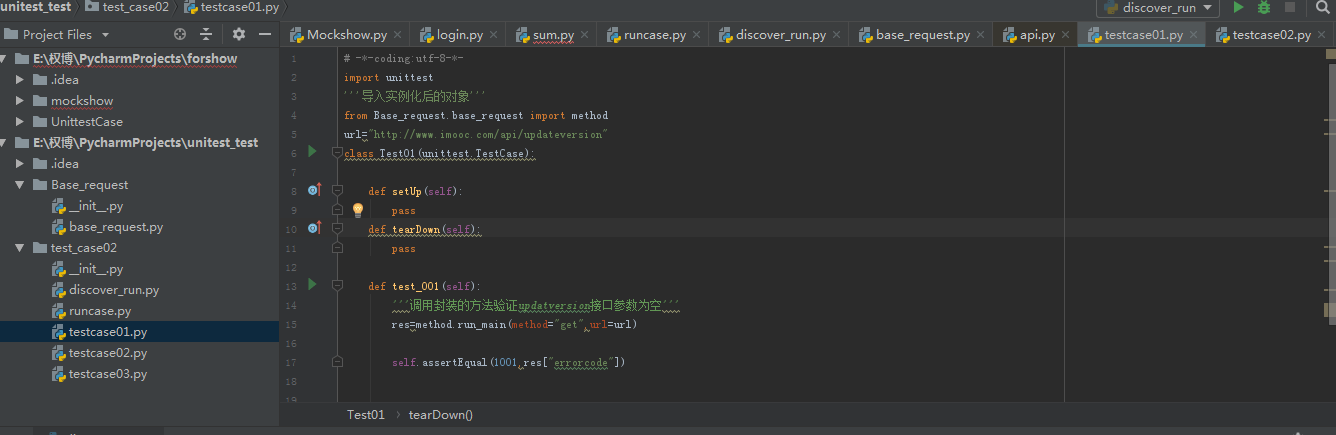
Task: Expand the UnittestCase folder arrow
Action: [x=20, y=122]
